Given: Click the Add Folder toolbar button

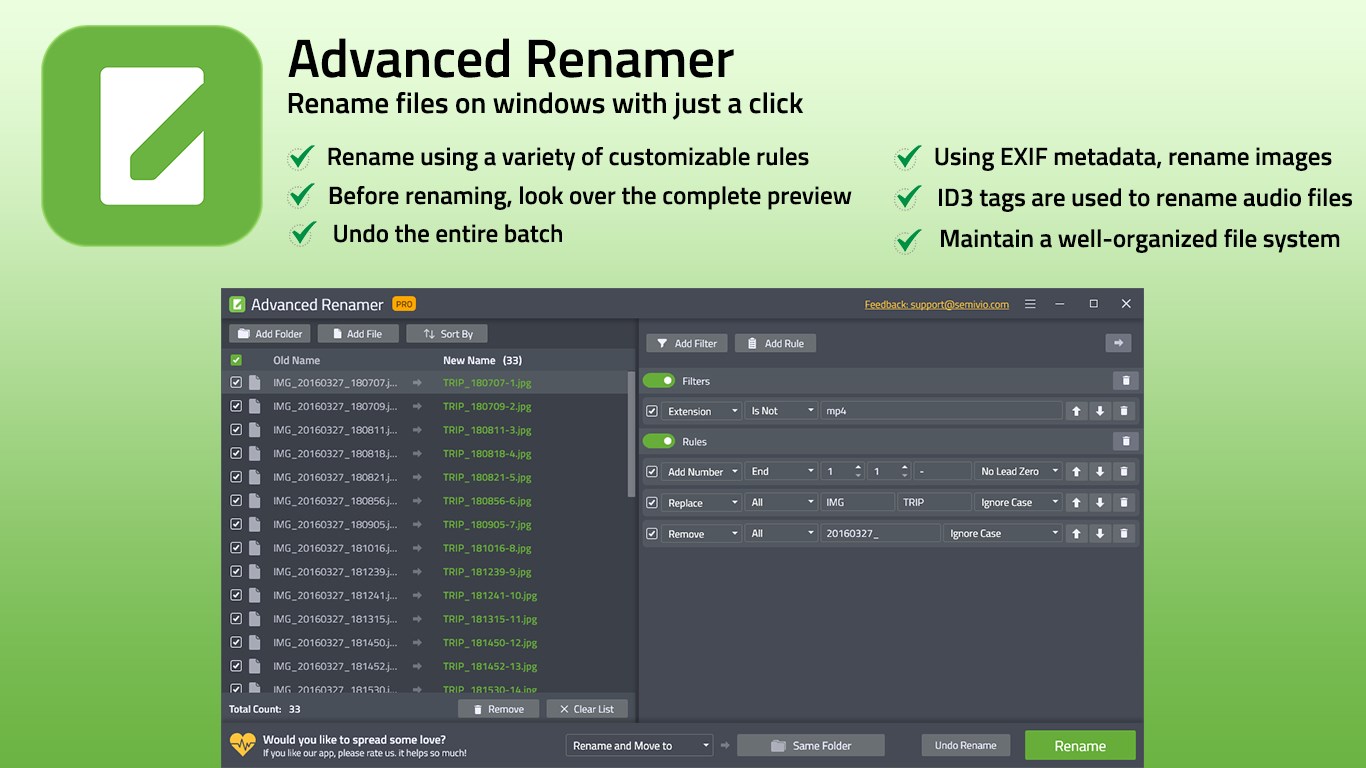Looking at the screenshot, I should coord(270,334).
